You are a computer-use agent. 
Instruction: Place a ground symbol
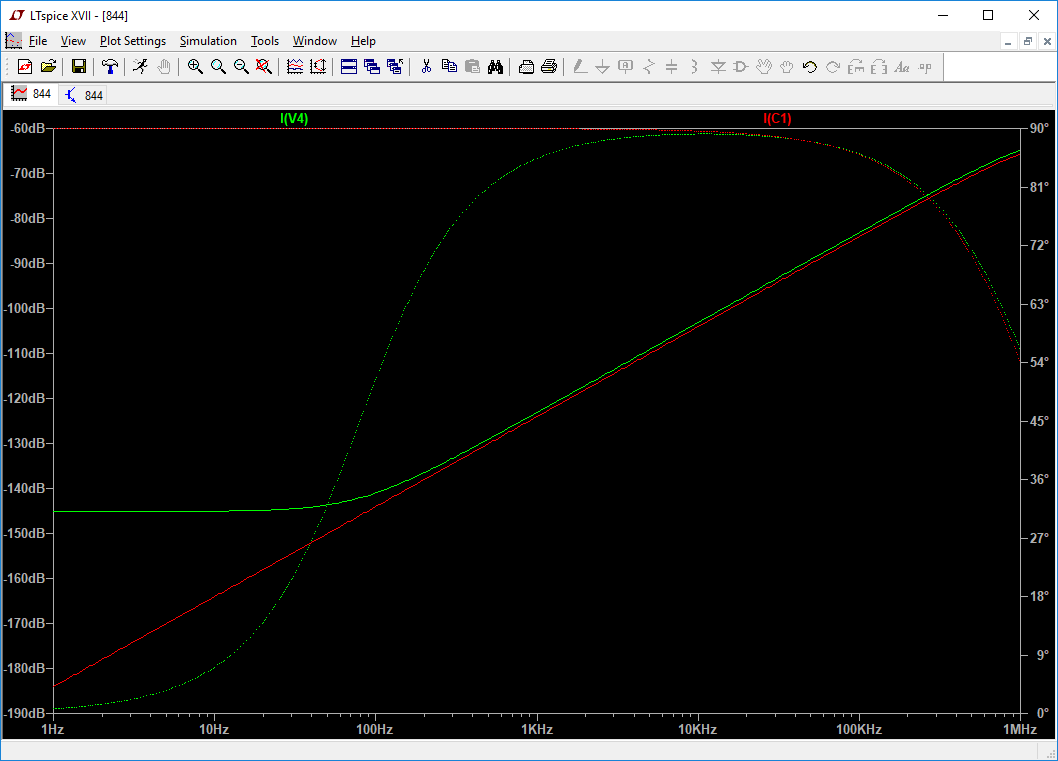tap(603, 67)
